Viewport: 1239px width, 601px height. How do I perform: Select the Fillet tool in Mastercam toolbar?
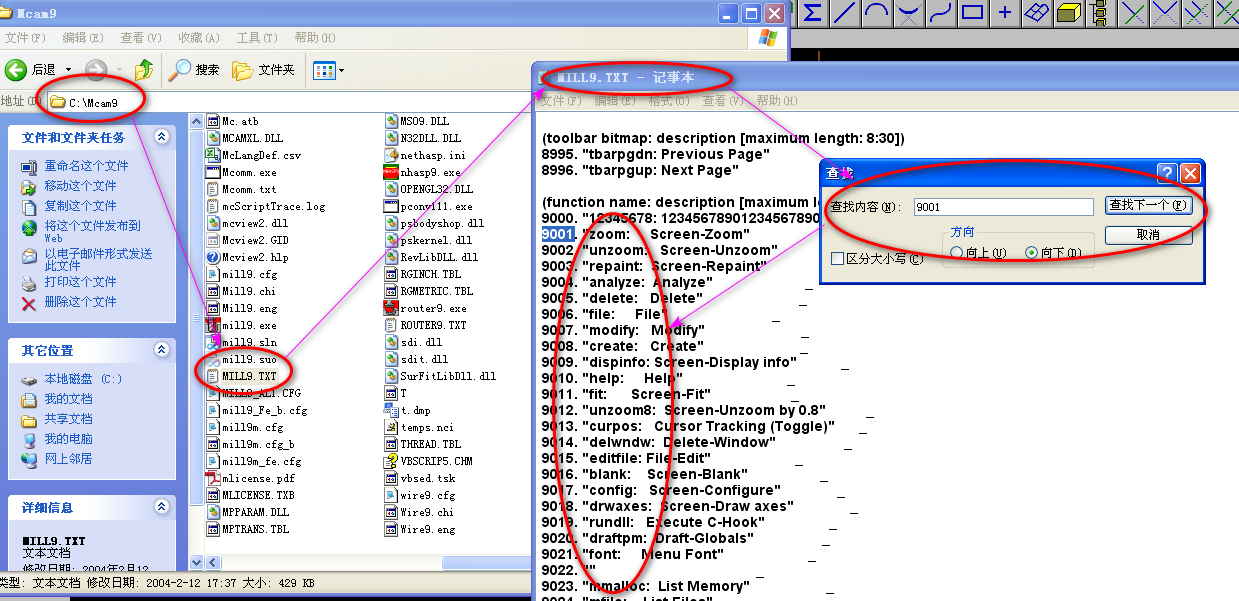[x=909, y=13]
